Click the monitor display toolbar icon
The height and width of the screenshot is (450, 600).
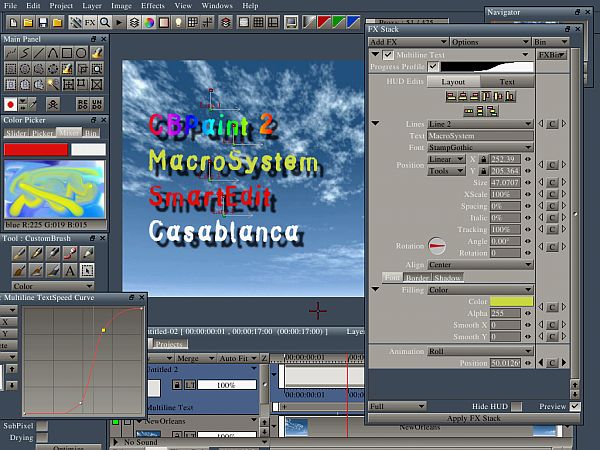(x=291, y=23)
